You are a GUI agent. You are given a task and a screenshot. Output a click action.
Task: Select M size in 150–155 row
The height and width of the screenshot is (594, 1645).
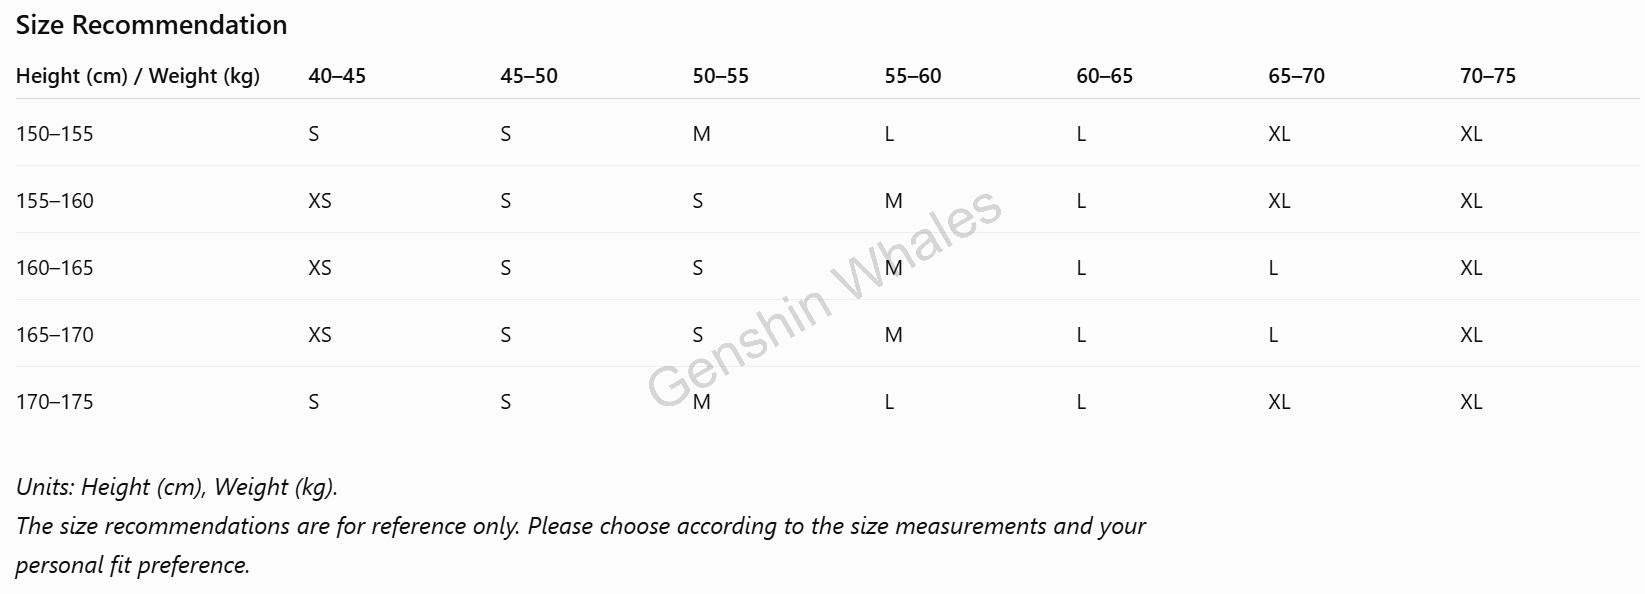tap(701, 134)
